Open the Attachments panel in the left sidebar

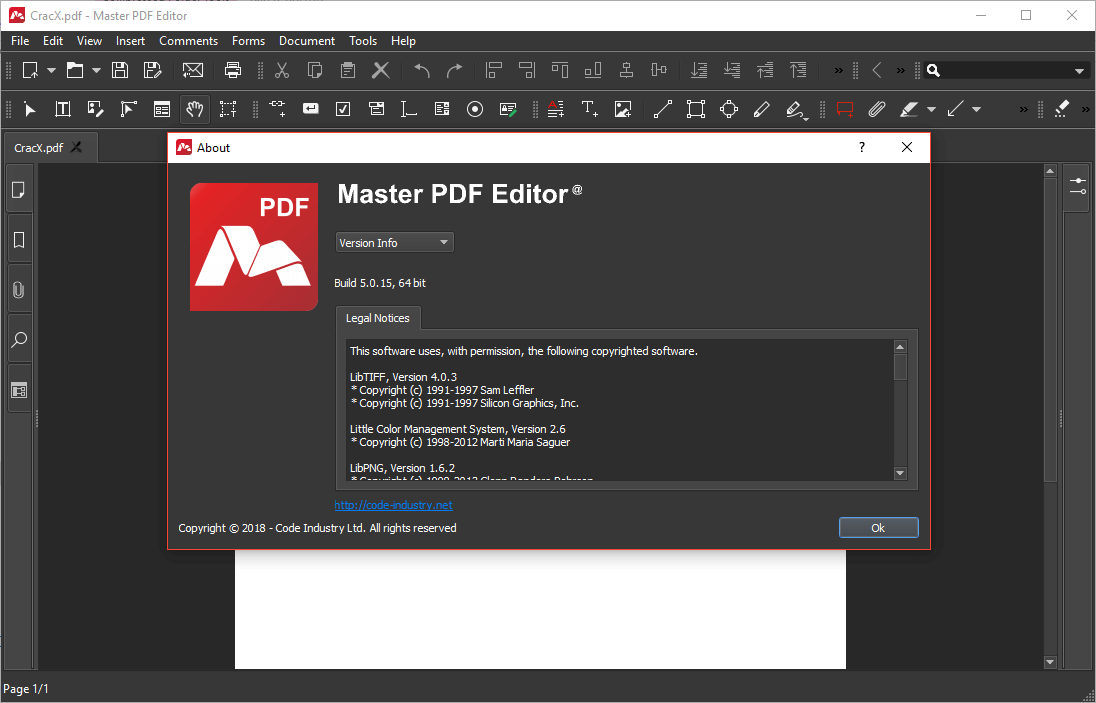click(19, 289)
